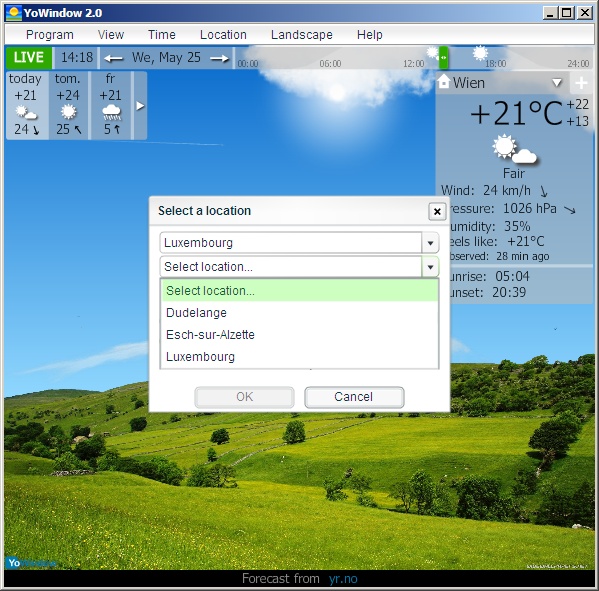Image resolution: width=599 pixels, height=591 pixels.
Task: Collapse the Select location dropdown arrow
Action: click(x=430, y=267)
